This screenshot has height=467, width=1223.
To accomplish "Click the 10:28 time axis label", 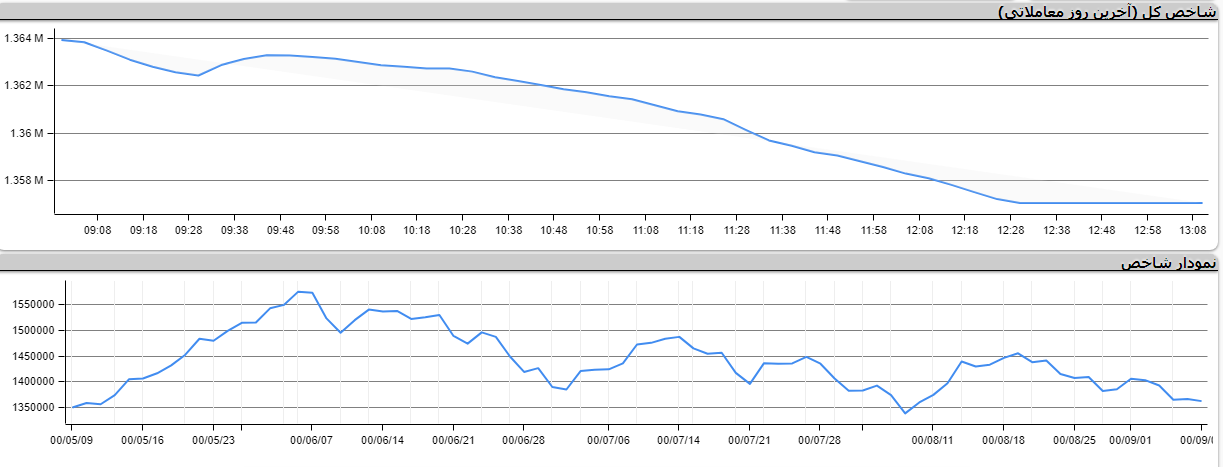I will 462,230.
